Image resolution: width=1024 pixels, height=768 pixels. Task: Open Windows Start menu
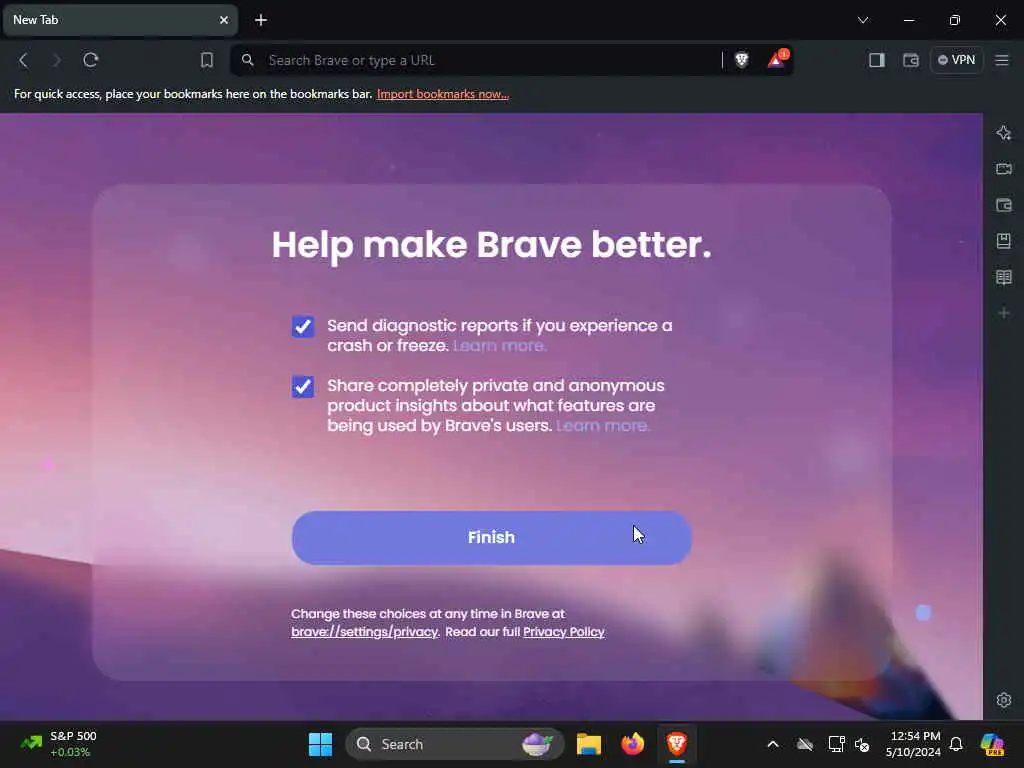pos(320,744)
